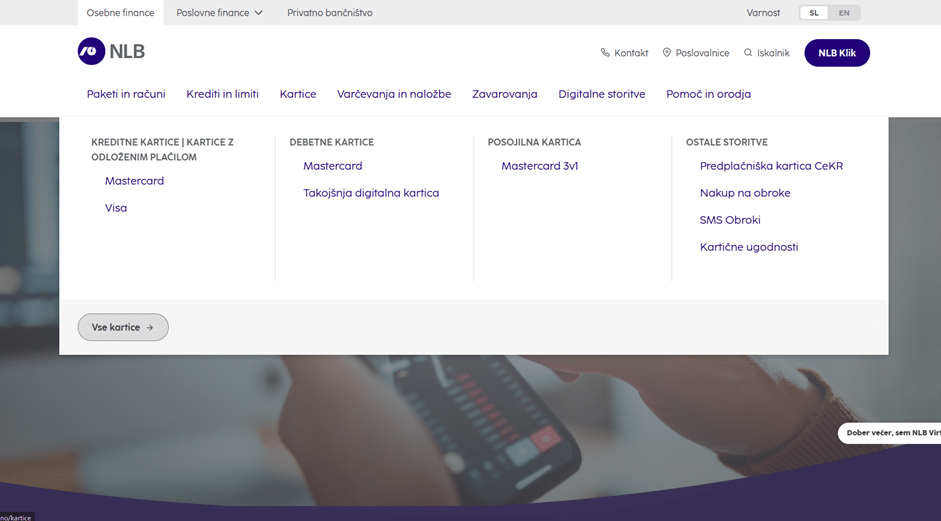Open the Mastercard 3v1 link
941x521 pixels.
pos(540,166)
